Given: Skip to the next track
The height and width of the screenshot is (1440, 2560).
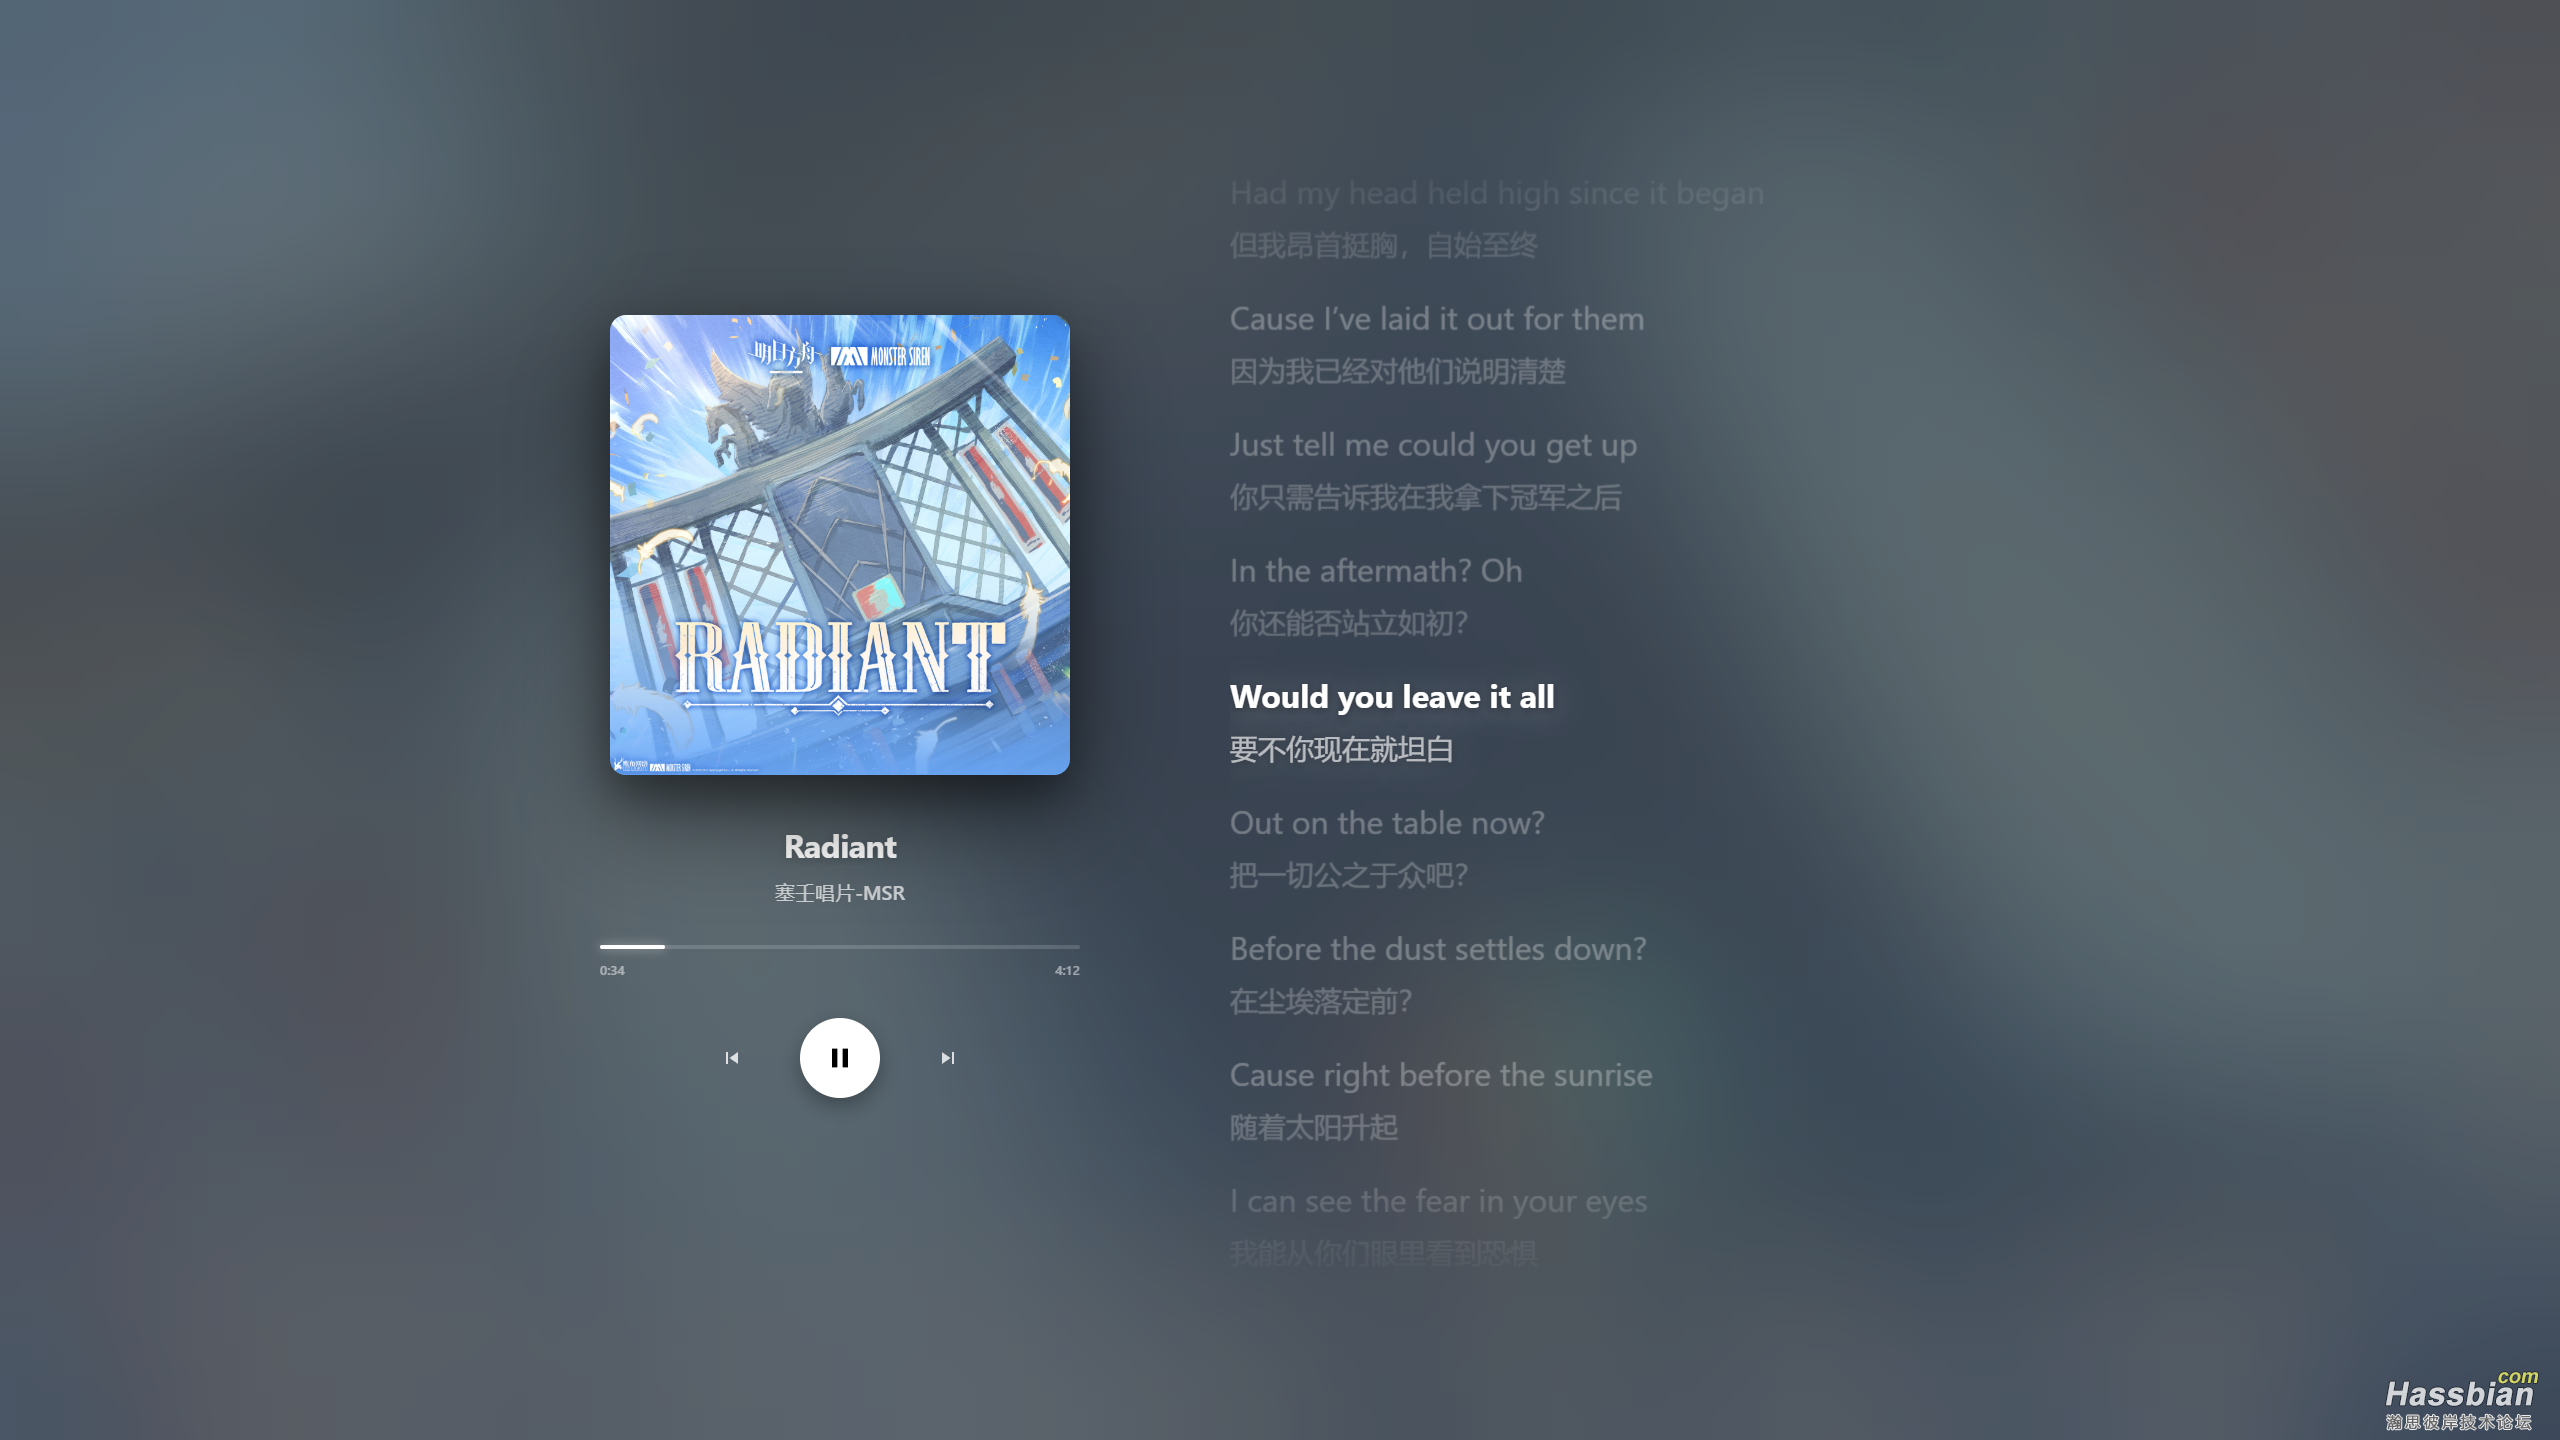Looking at the screenshot, I should click(947, 1057).
